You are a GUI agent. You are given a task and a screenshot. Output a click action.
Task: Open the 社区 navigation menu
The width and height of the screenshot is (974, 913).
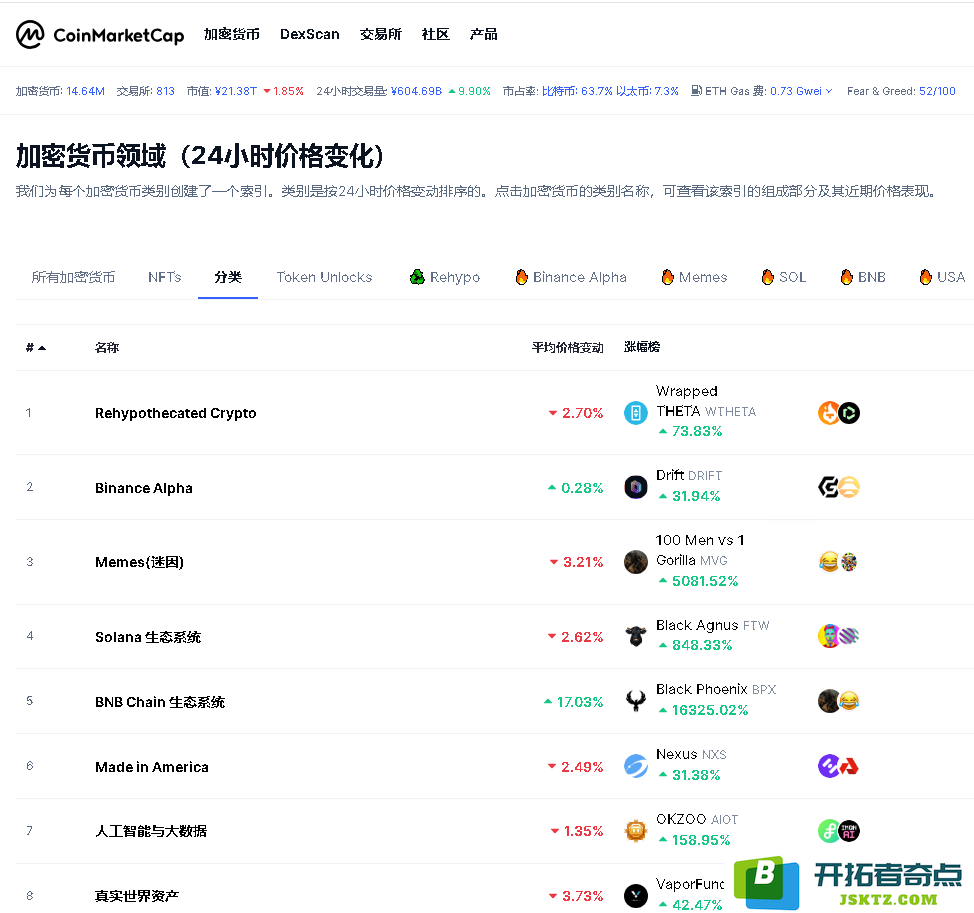click(x=435, y=34)
